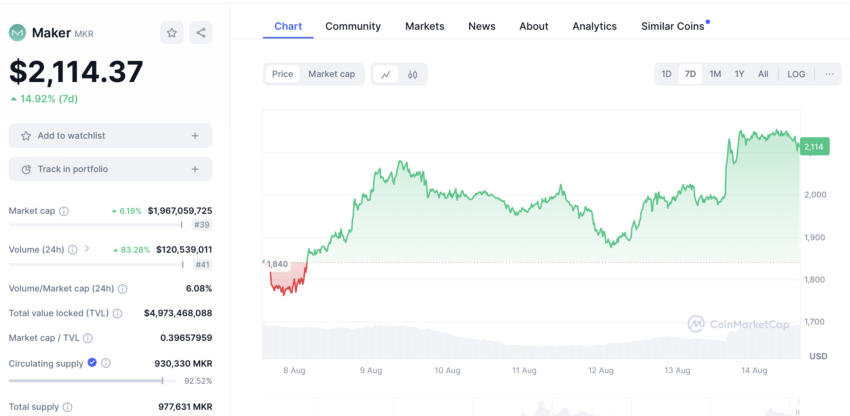Viewport: 850px width, 416px height.
Task: Select the line chart view icon
Action: (x=386, y=74)
